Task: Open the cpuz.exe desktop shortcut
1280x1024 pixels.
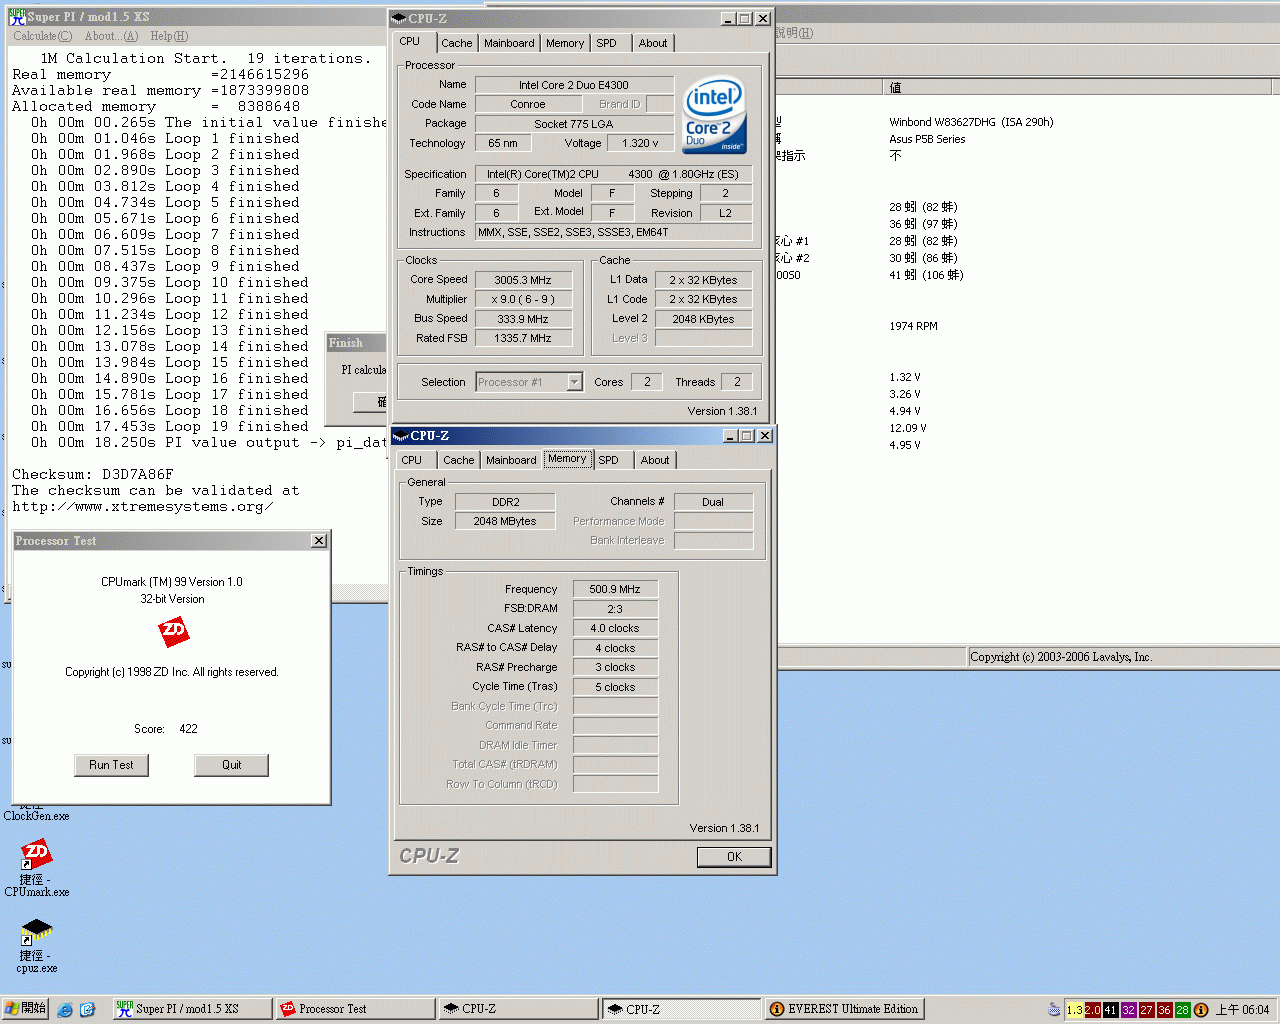Action: 37,944
